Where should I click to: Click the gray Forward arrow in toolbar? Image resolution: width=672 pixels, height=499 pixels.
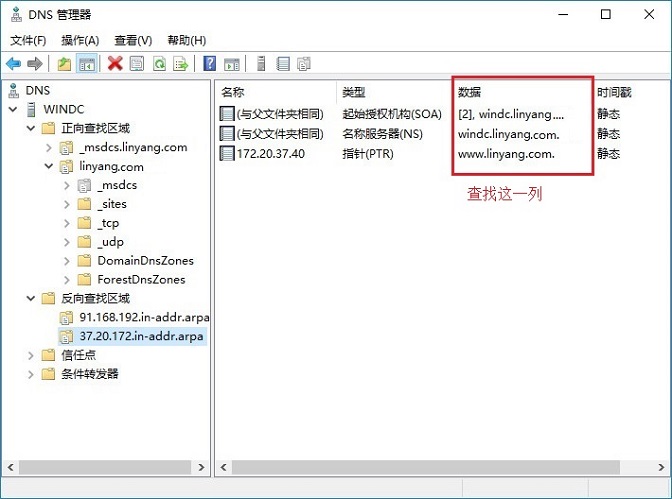[35, 64]
